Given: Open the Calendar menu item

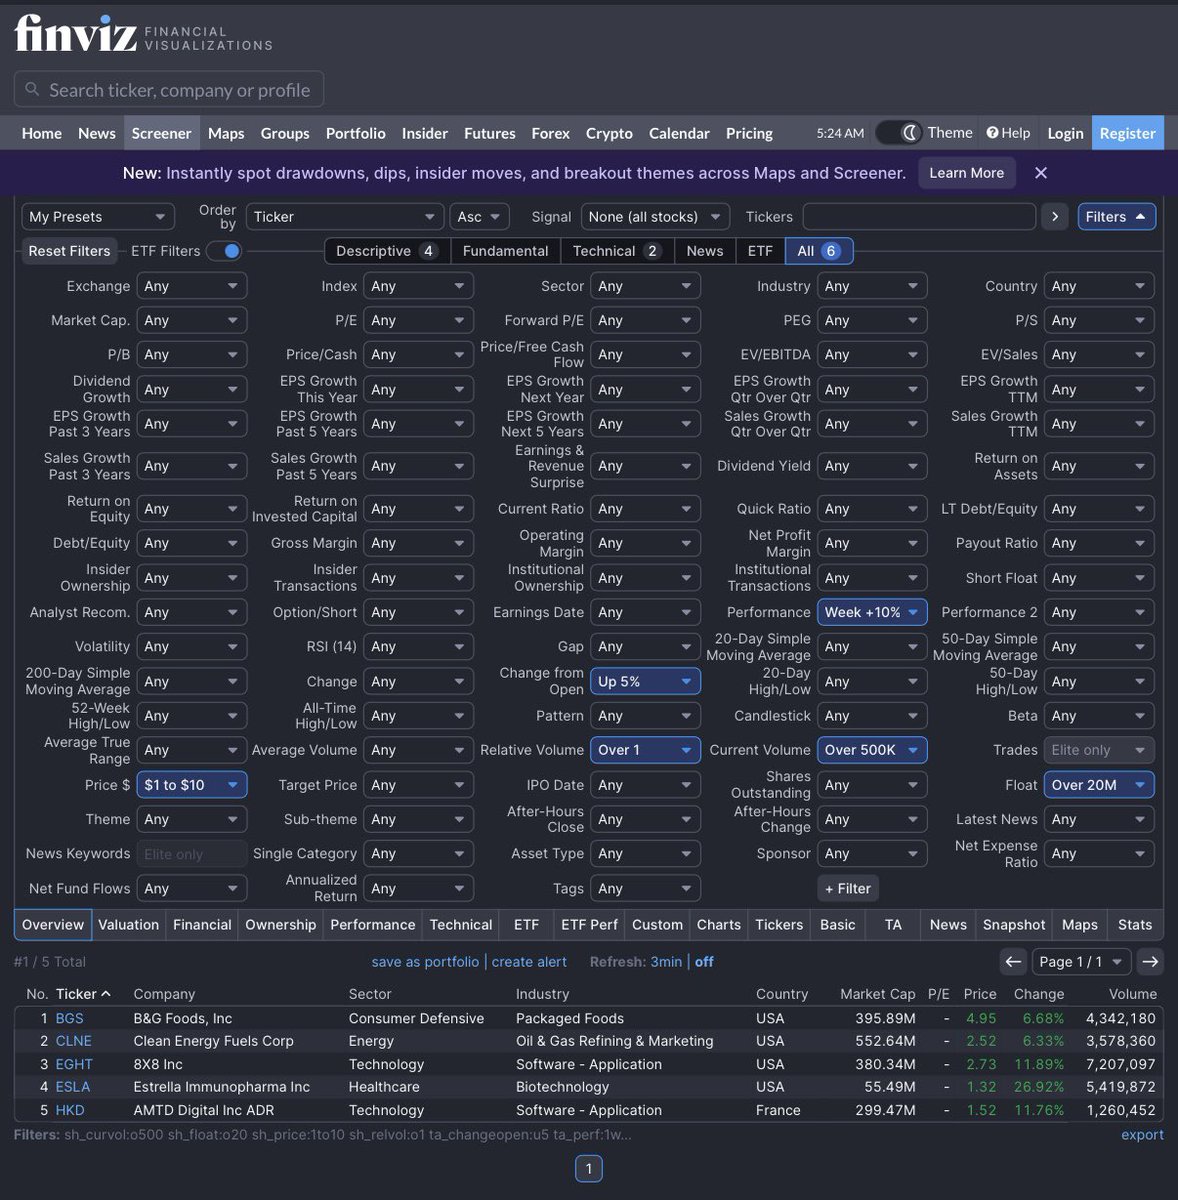Looking at the screenshot, I should [679, 133].
